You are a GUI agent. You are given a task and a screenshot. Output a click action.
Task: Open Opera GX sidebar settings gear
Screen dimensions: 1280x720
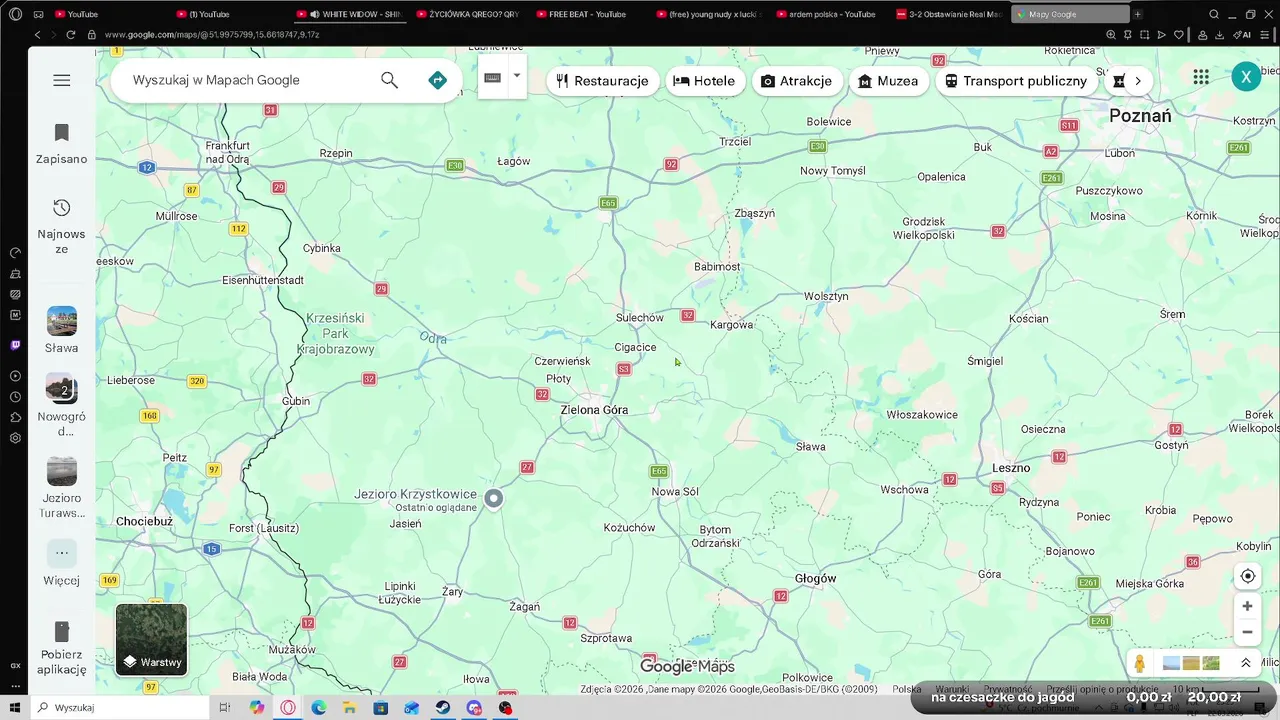pyautogui.click(x=15, y=438)
